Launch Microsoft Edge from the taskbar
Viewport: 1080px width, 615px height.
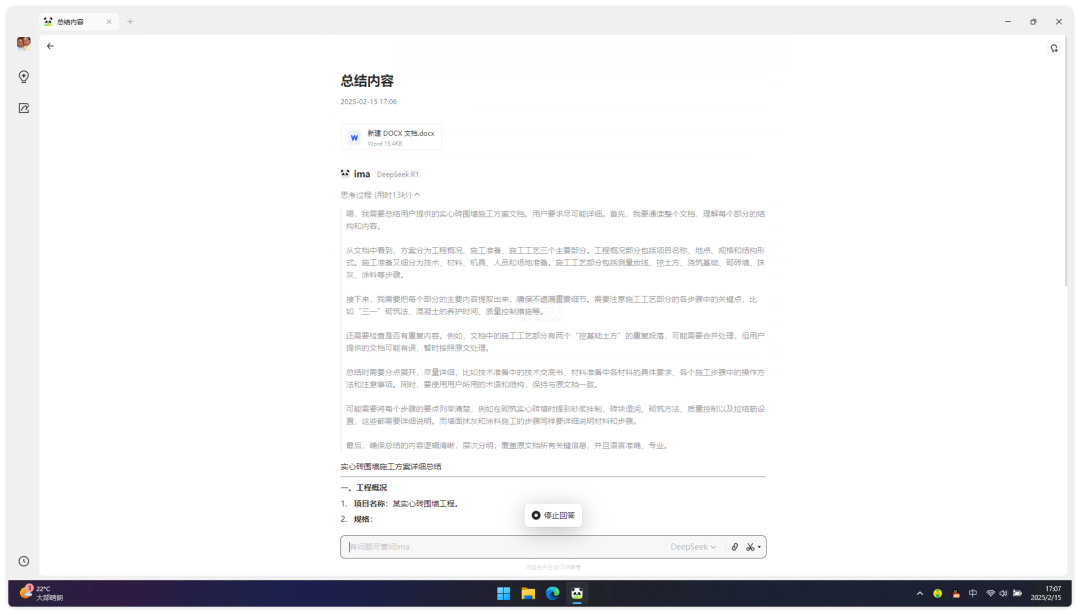coord(552,594)
